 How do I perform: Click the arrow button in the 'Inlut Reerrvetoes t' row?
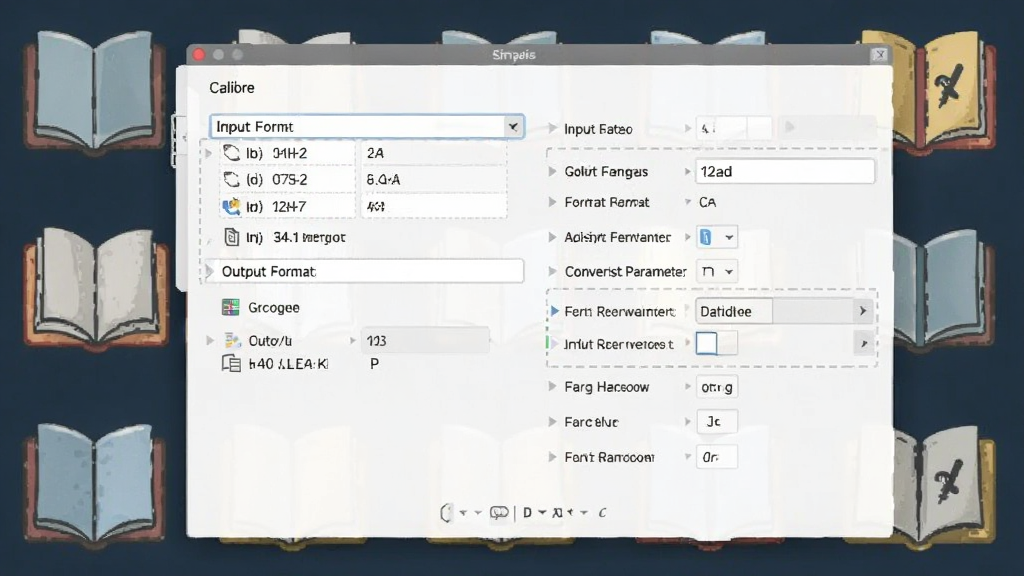click(x=863, y=343)
